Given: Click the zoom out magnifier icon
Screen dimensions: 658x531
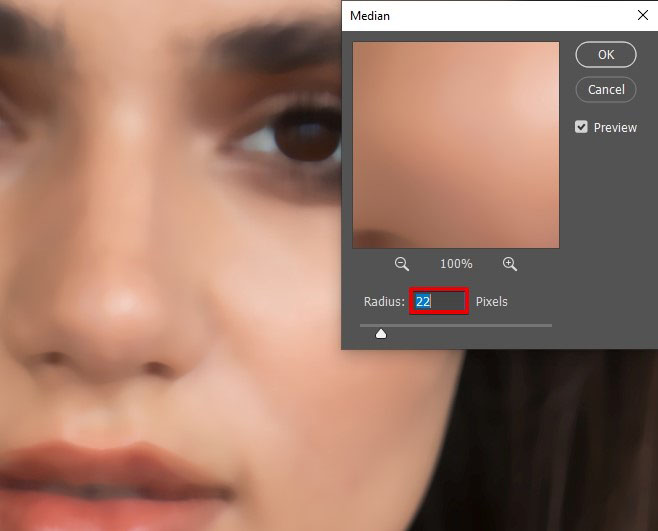Looking at the screenshot, I should [x=402, y=264].
